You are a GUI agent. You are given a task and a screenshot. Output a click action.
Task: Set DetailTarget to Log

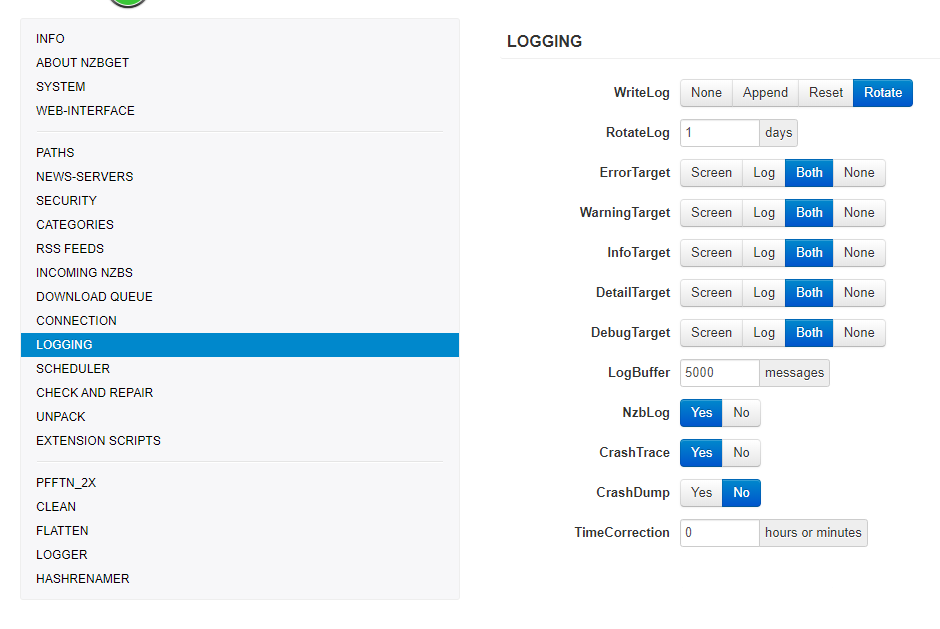764,293
